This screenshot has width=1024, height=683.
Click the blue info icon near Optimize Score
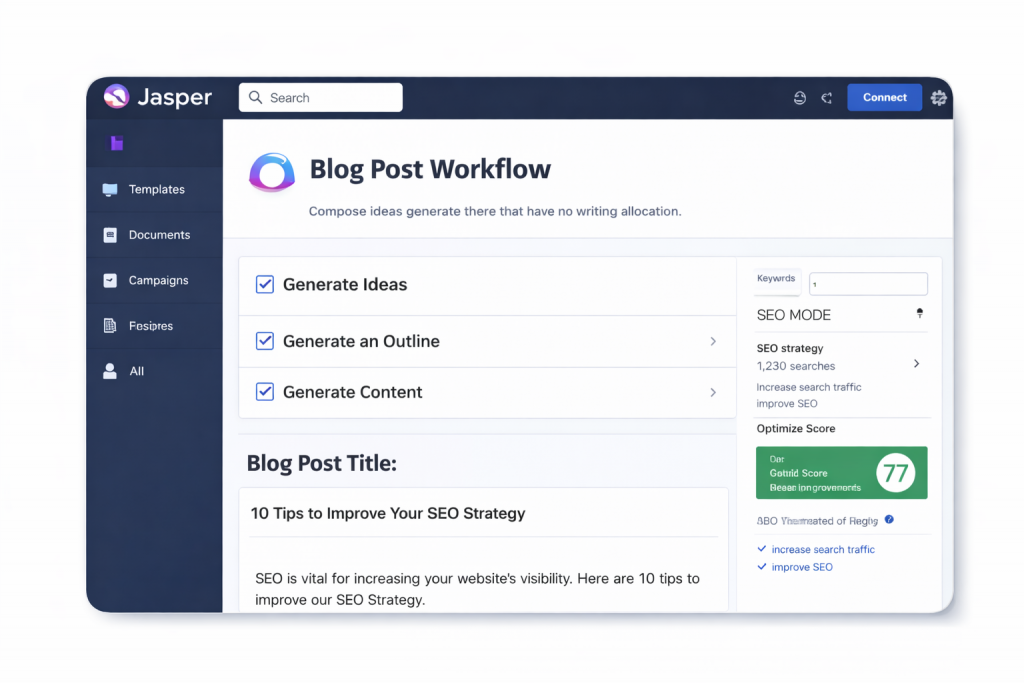pos(889,520)
